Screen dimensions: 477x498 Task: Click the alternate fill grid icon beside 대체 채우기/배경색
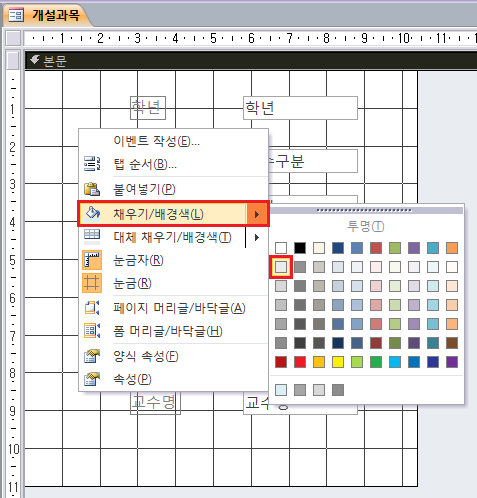[x=92, y=236]
